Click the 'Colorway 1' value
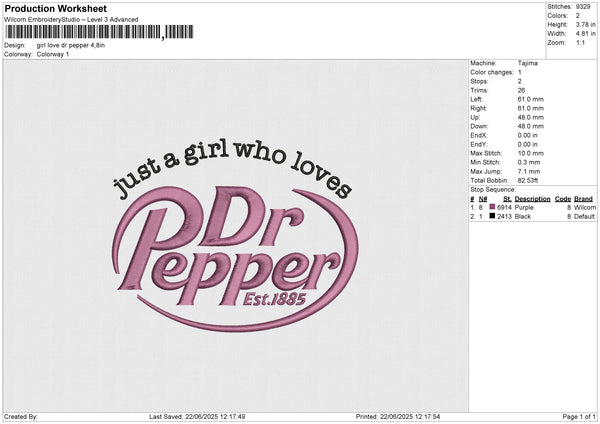The width and height of the screenshot is (600, 424). pyautogui.click(x=53, y=54)
